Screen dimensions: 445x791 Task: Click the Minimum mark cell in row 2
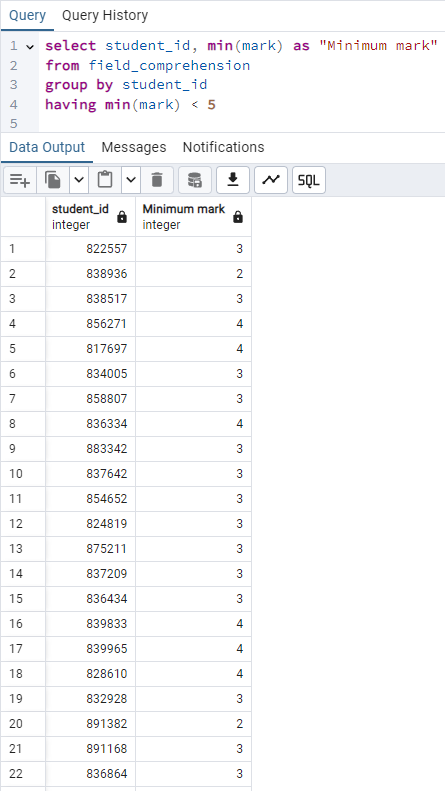point(193,274)
